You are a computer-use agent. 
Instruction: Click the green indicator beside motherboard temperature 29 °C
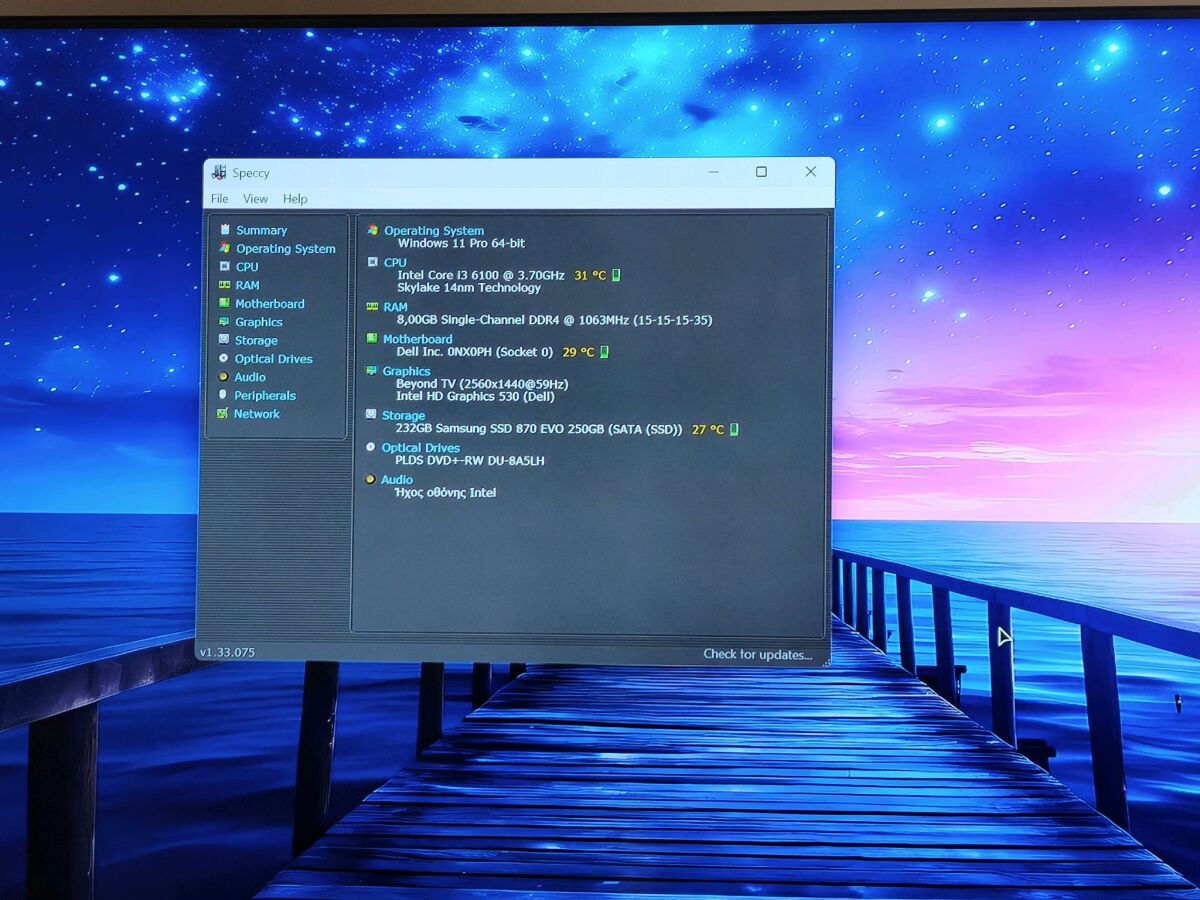(604, 352)
